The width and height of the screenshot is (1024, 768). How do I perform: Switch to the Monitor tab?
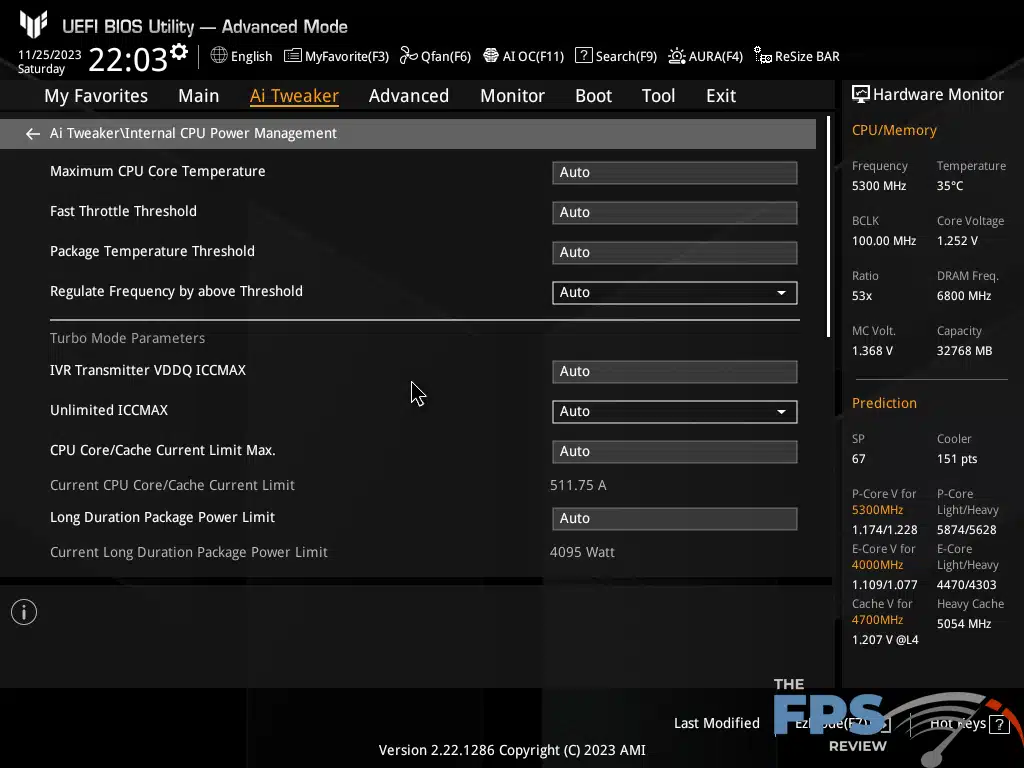click(513, 96)
